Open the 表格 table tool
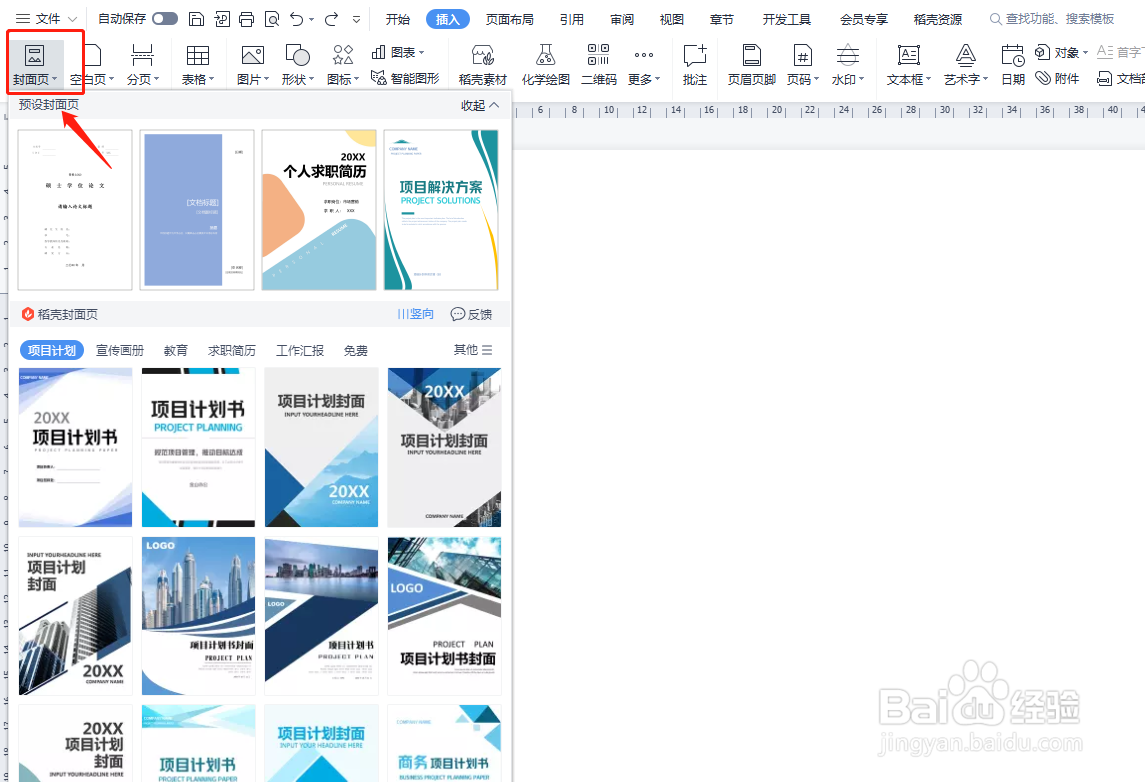Image resolution: width=1145 pixels, height=782 pixels. (198, 64)
